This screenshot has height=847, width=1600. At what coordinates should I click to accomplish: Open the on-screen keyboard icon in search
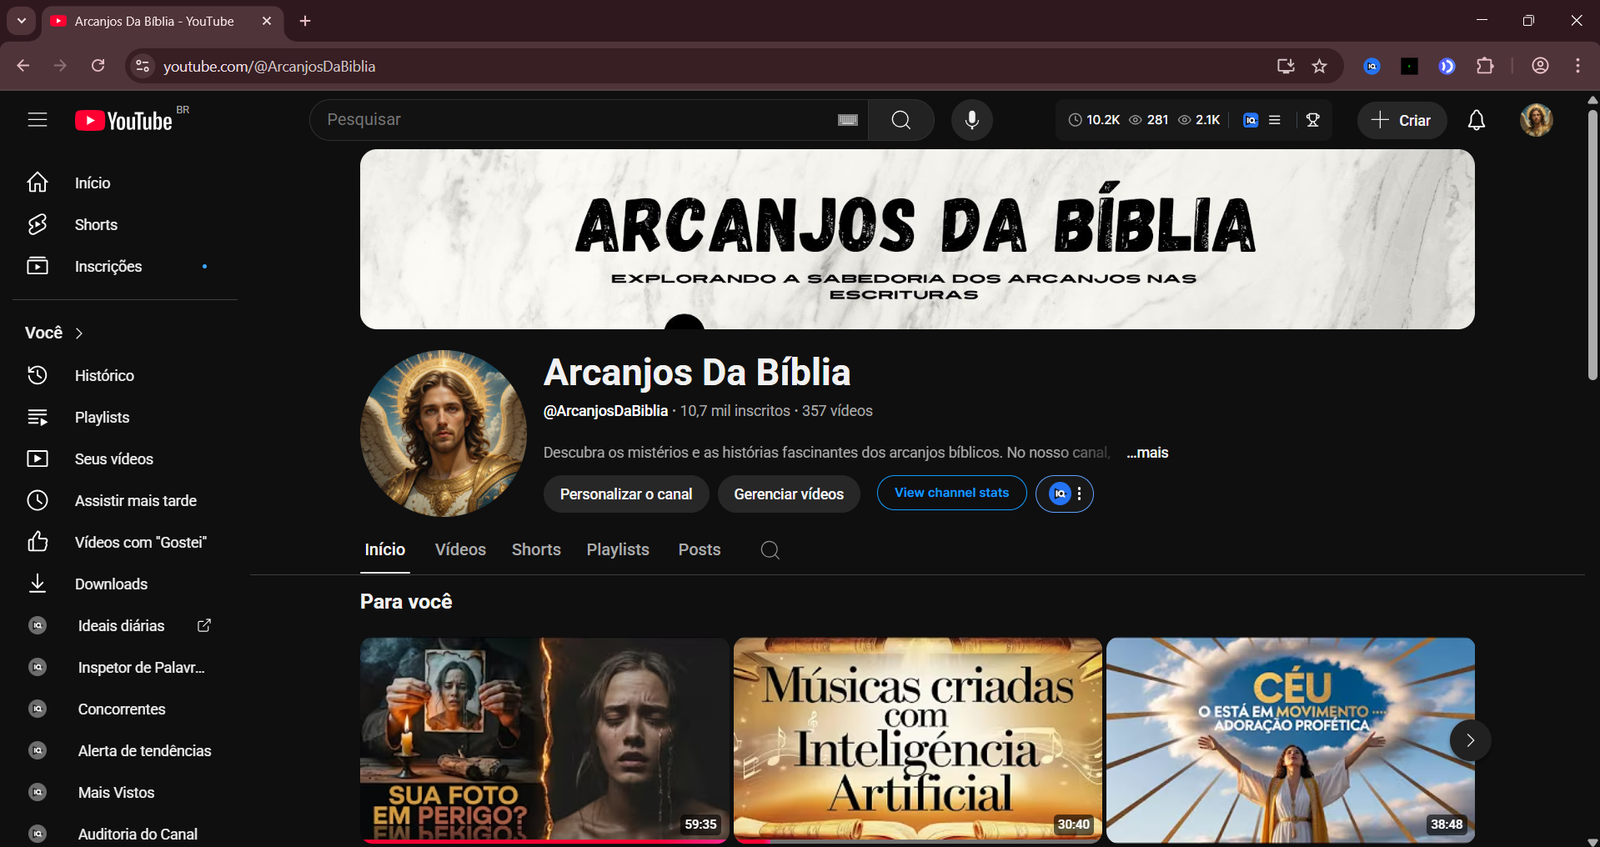point(848,120)
